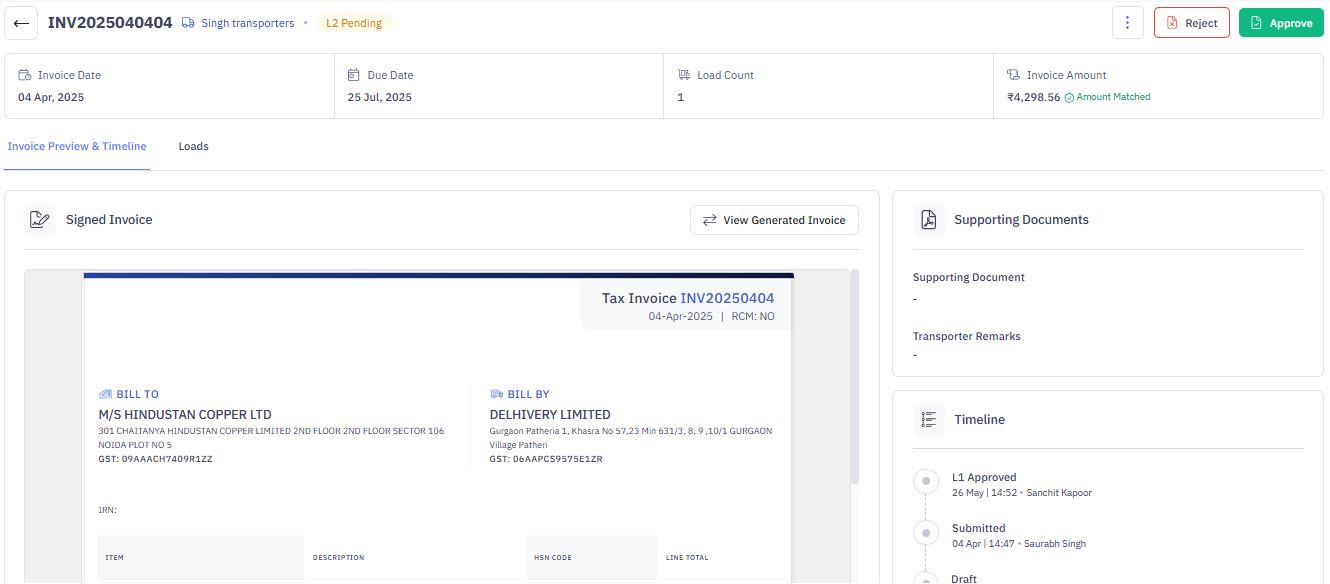The image size is (1330, 584).
Task: Click the Supporting Documents PDF icon
Action: [x=929, y=220]
